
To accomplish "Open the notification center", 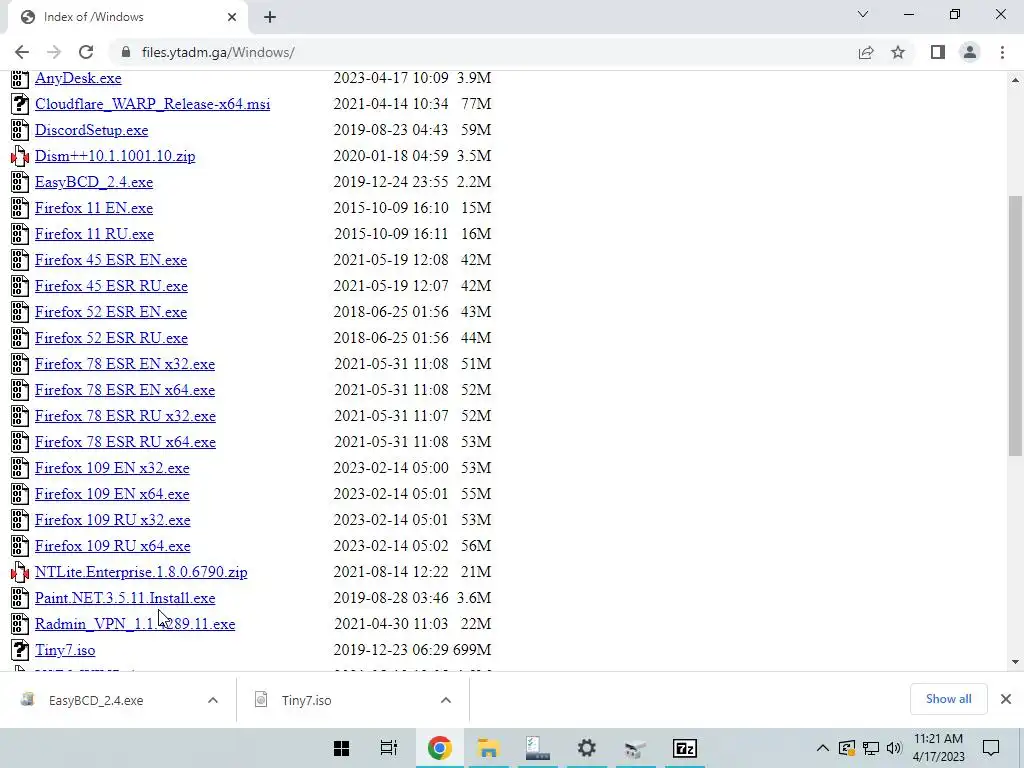I will click(x=991, y=748).
